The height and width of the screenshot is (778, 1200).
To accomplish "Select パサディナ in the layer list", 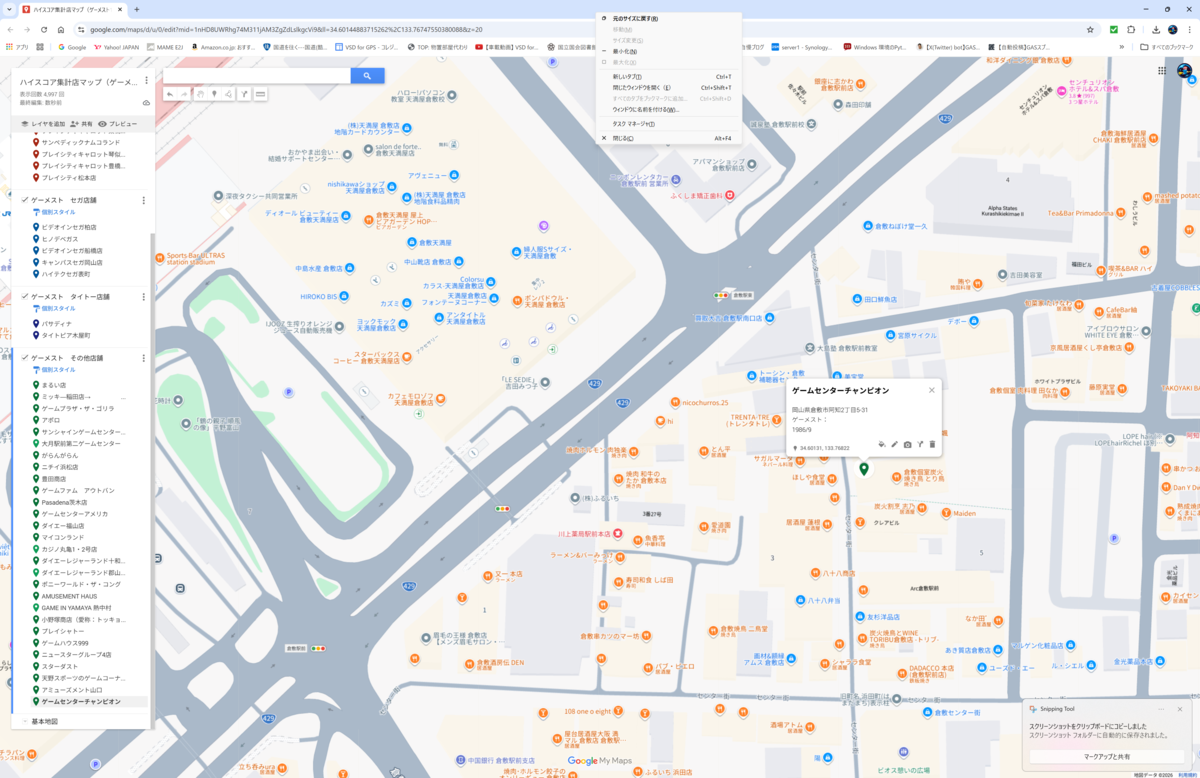I will point(56,324).
